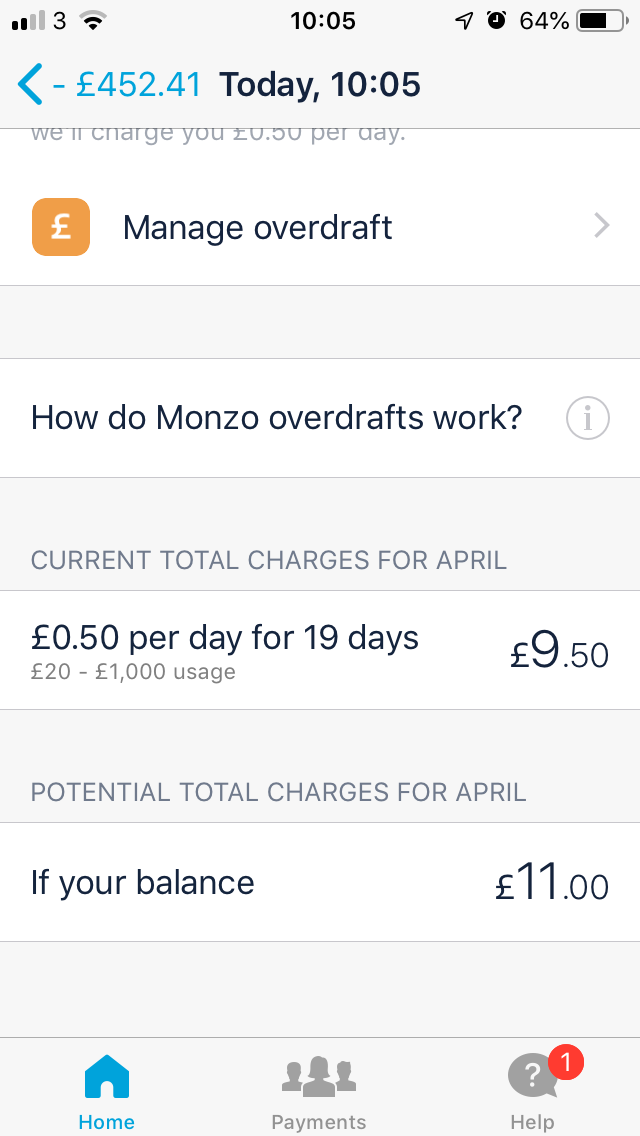Tap the Payments people icon
The width and height of the screenshot is (640, 1136).
click(x=318, y=1075)
